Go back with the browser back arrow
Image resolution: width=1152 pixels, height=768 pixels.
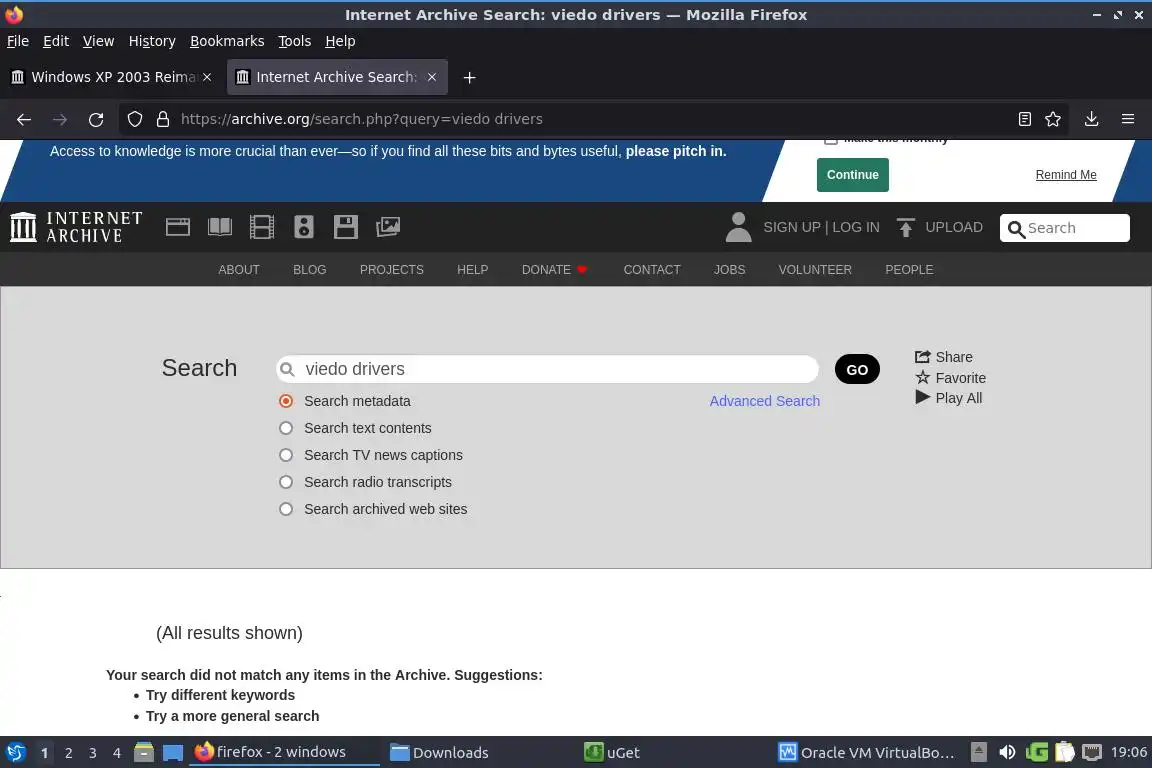click(24, 119)
